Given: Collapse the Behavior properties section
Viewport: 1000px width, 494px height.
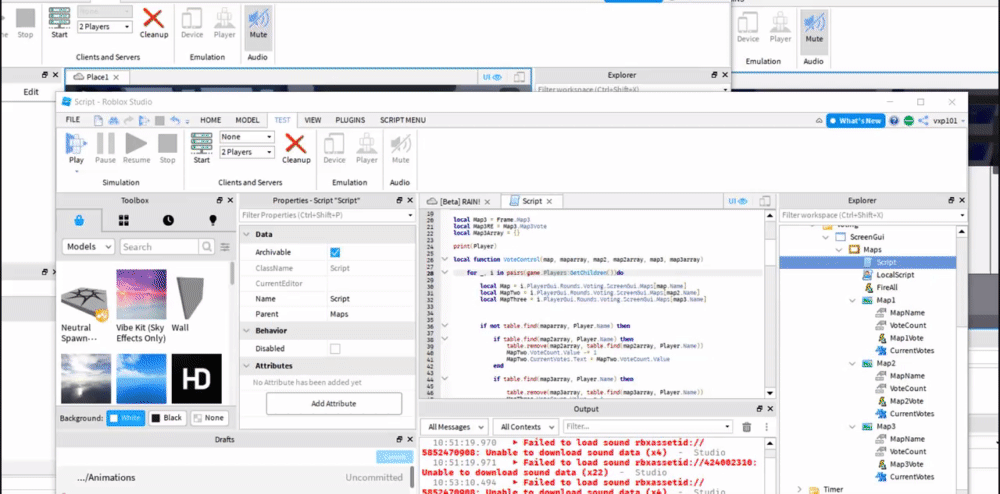Looking at the screenshot, I should [246, 331].
